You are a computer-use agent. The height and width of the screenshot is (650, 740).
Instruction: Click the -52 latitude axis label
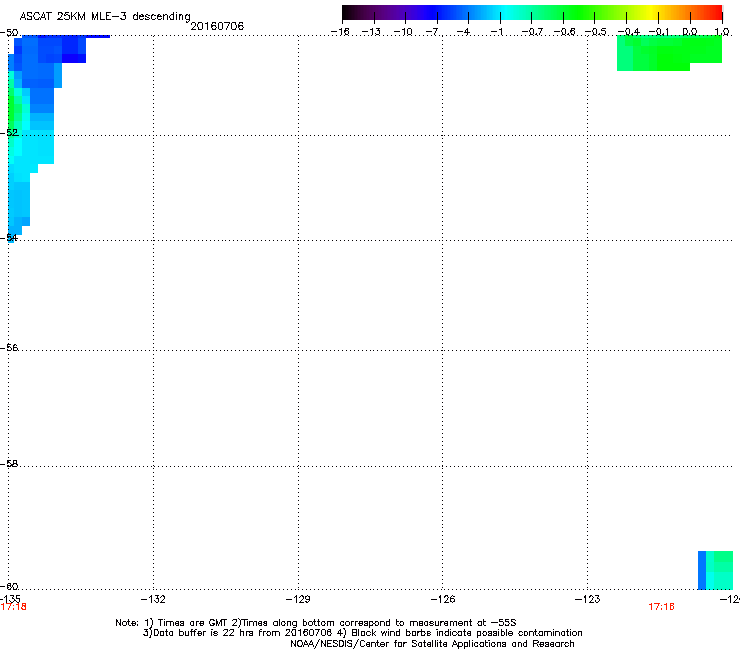[9, 133]
